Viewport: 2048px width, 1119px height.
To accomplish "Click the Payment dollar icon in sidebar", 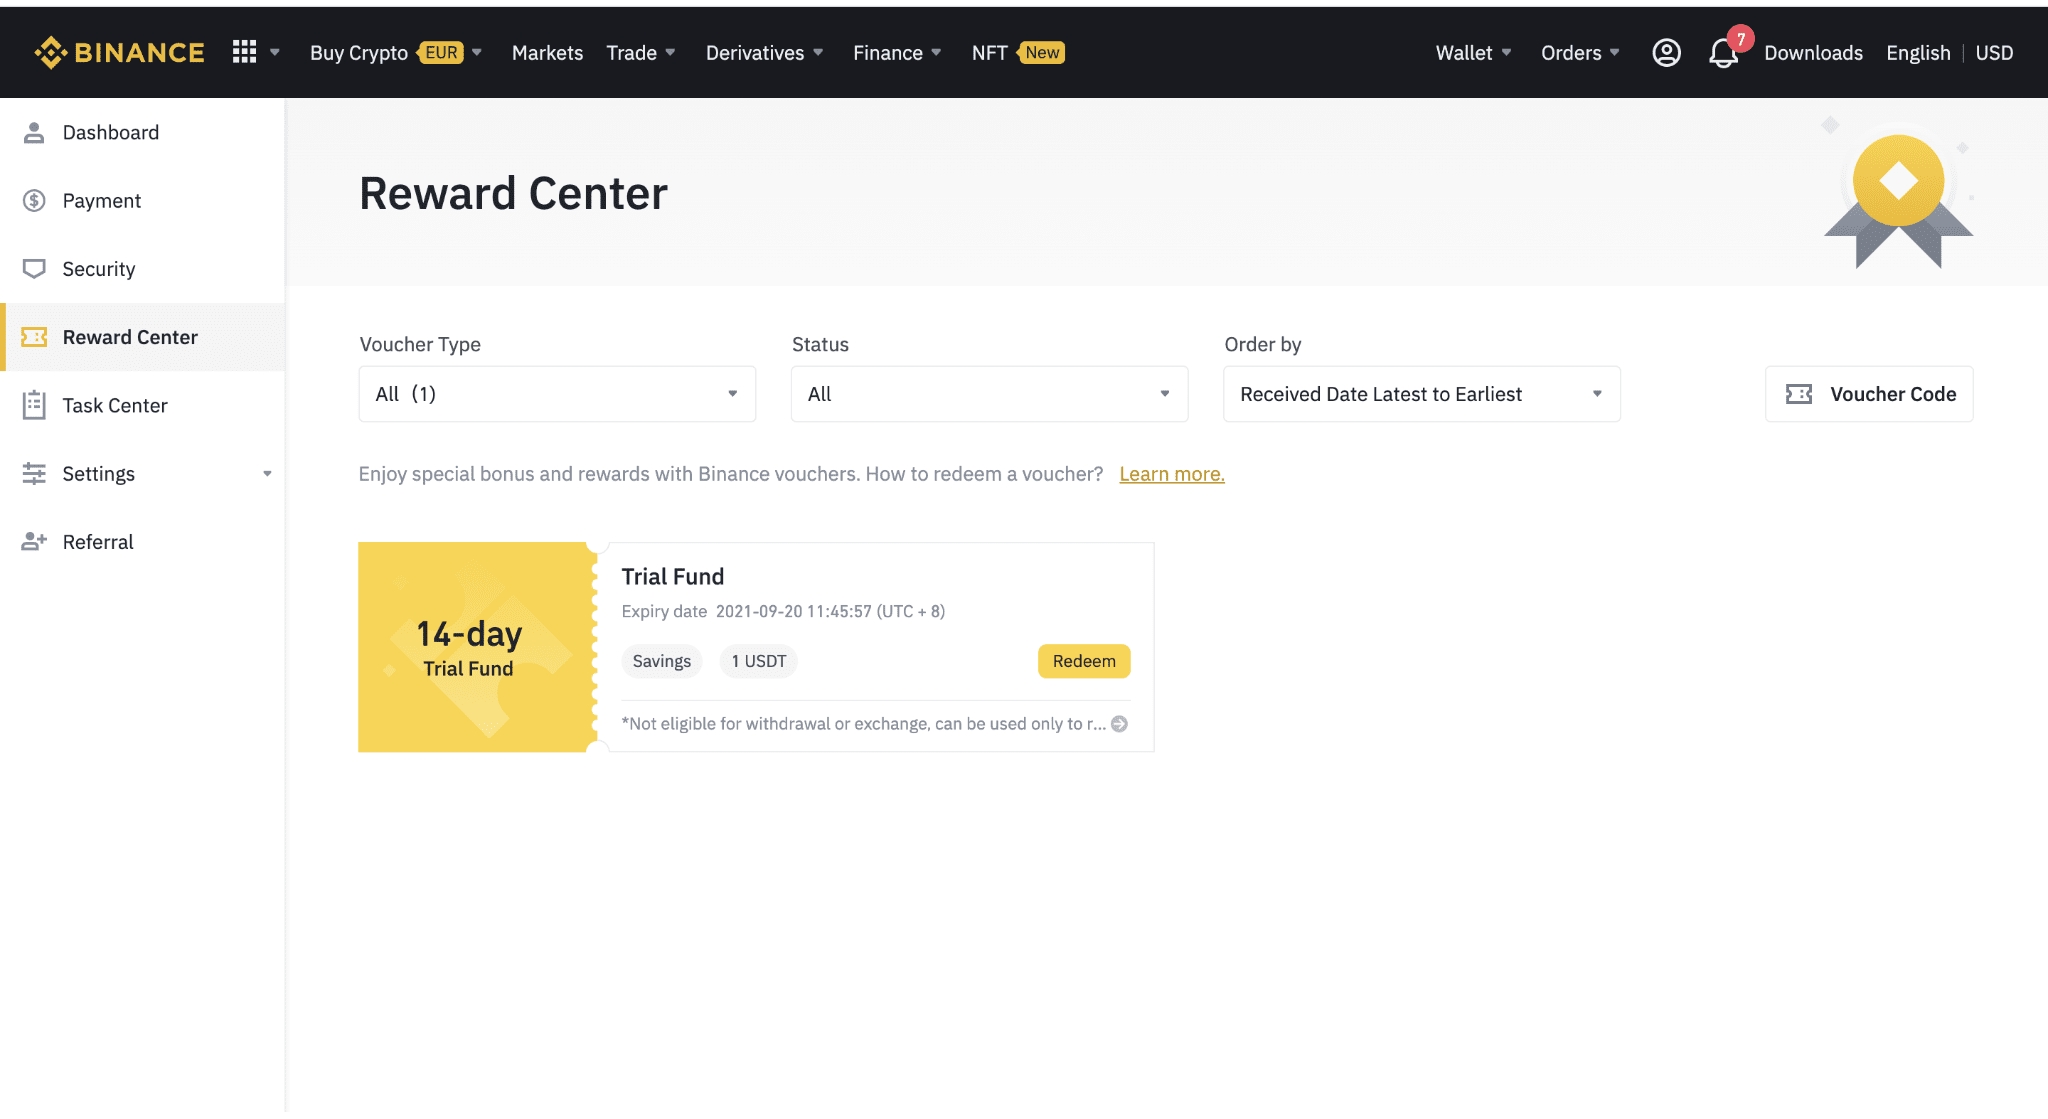I will [34, 201].
